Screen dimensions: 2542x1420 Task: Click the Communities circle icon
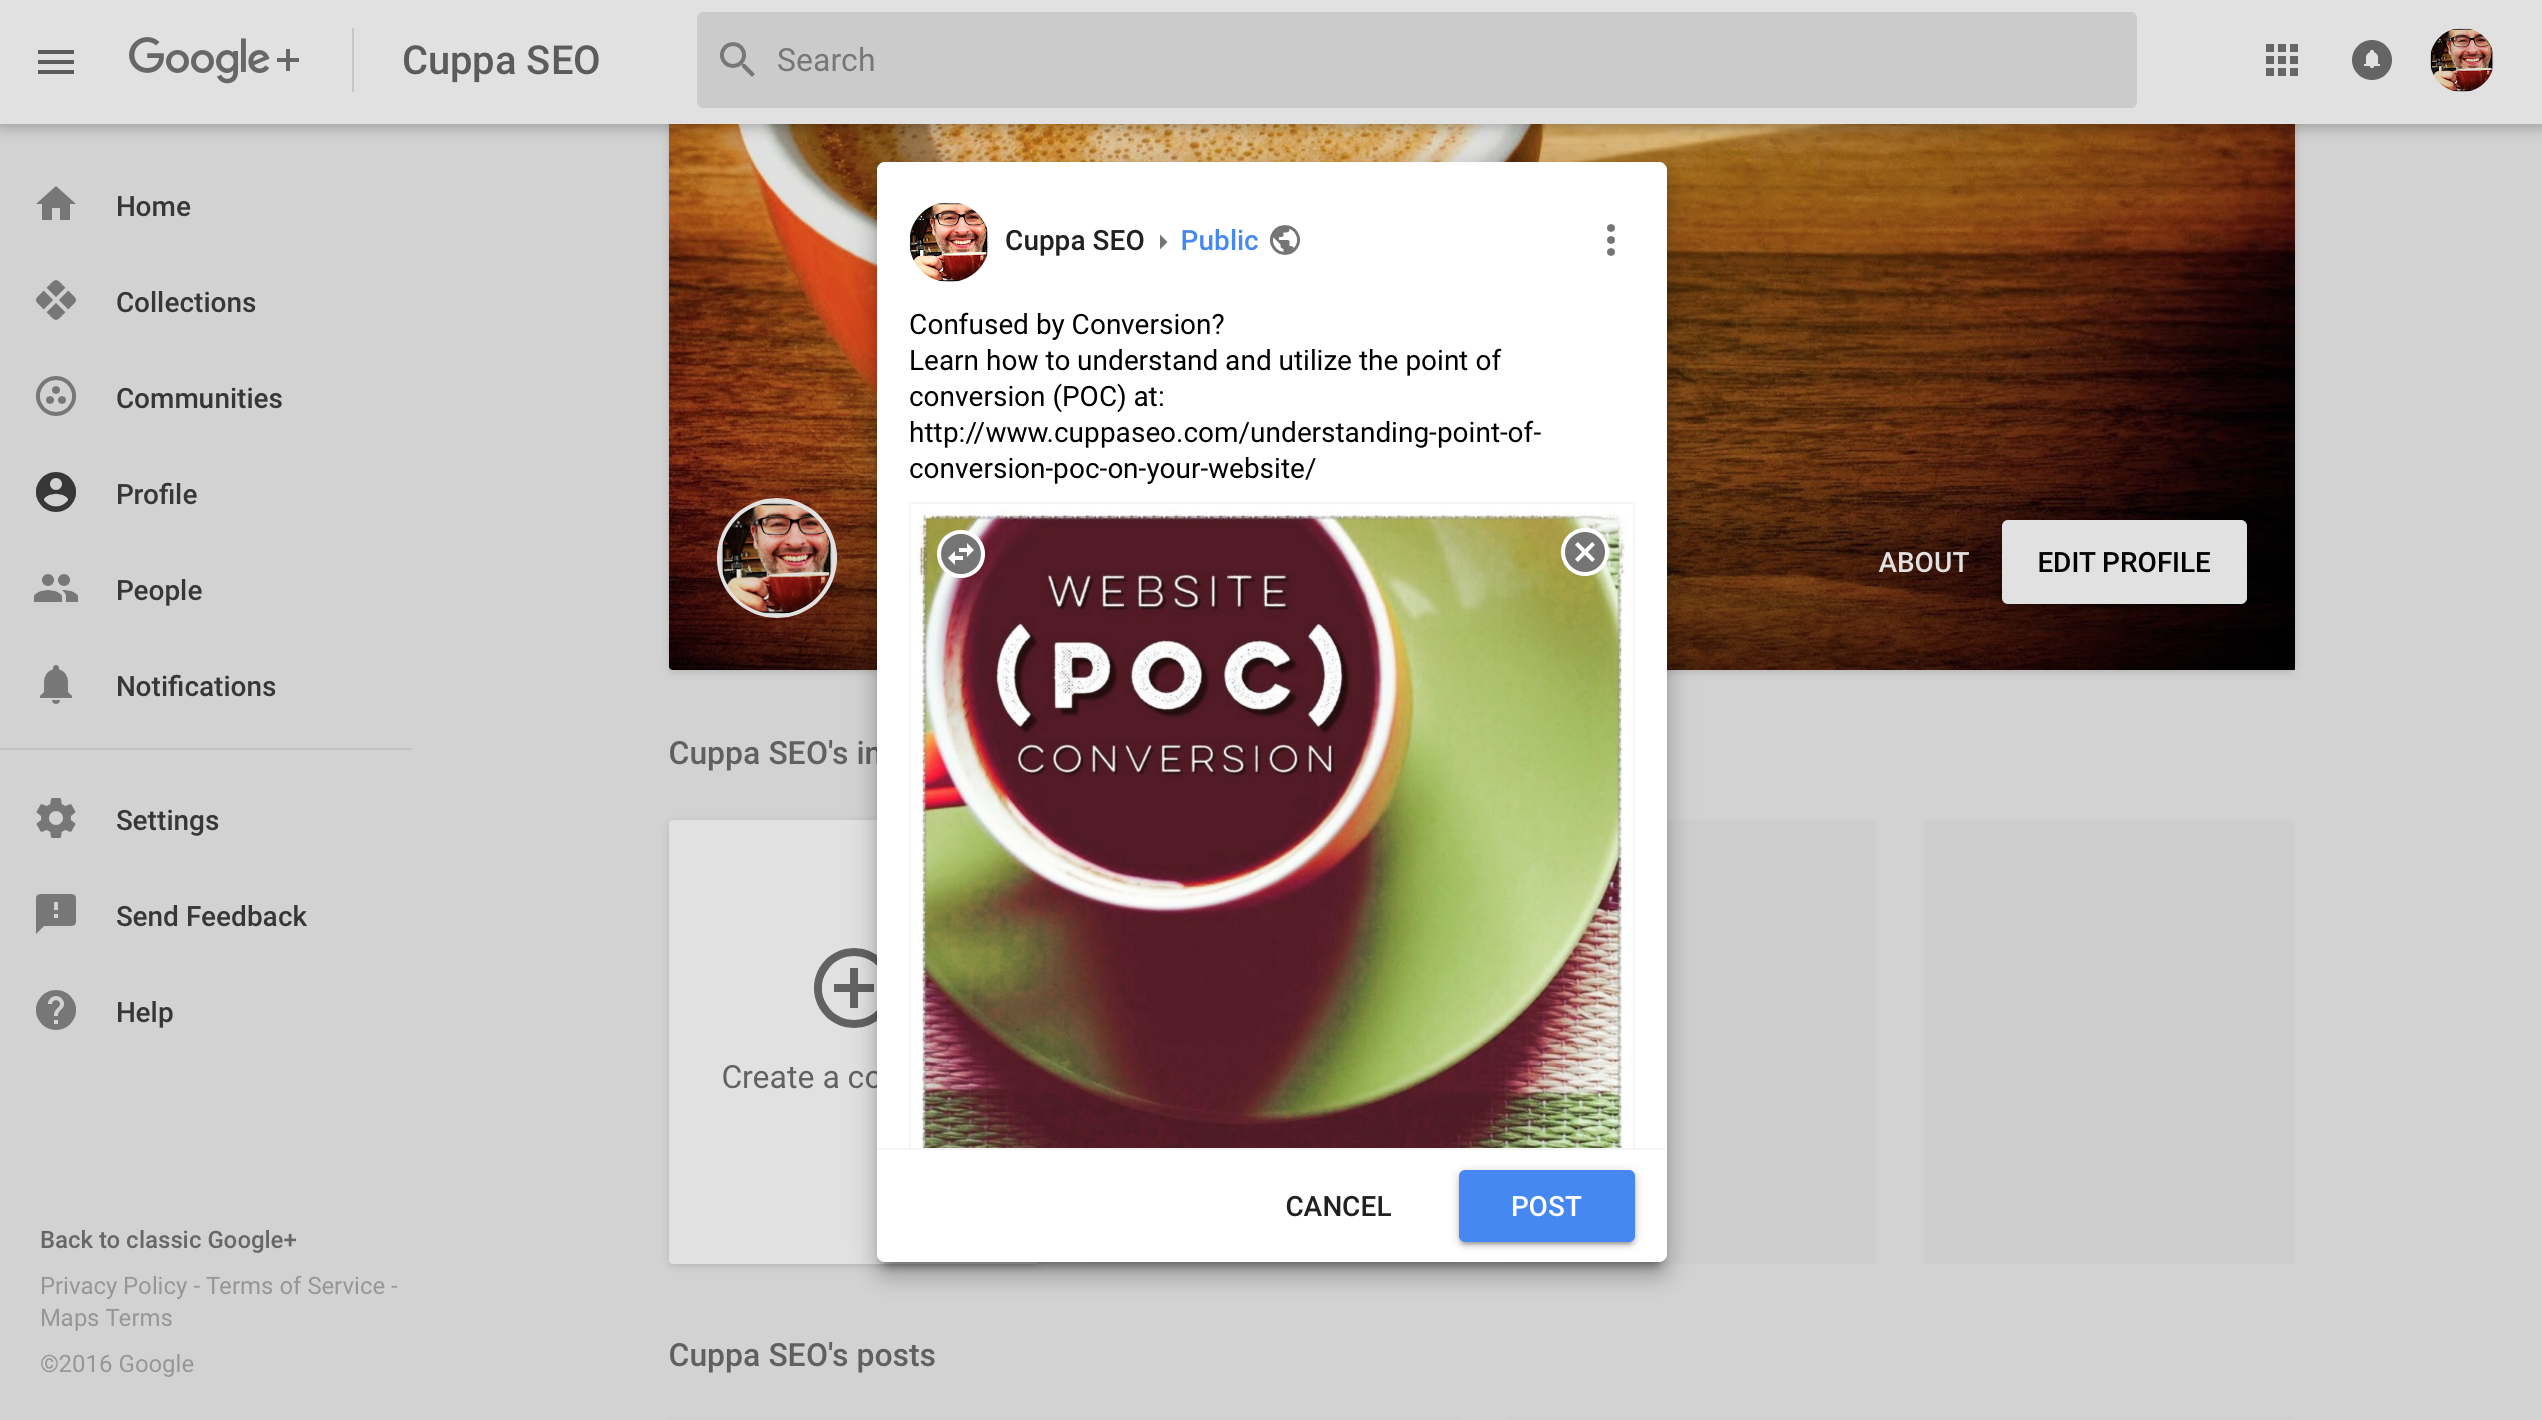56,397
